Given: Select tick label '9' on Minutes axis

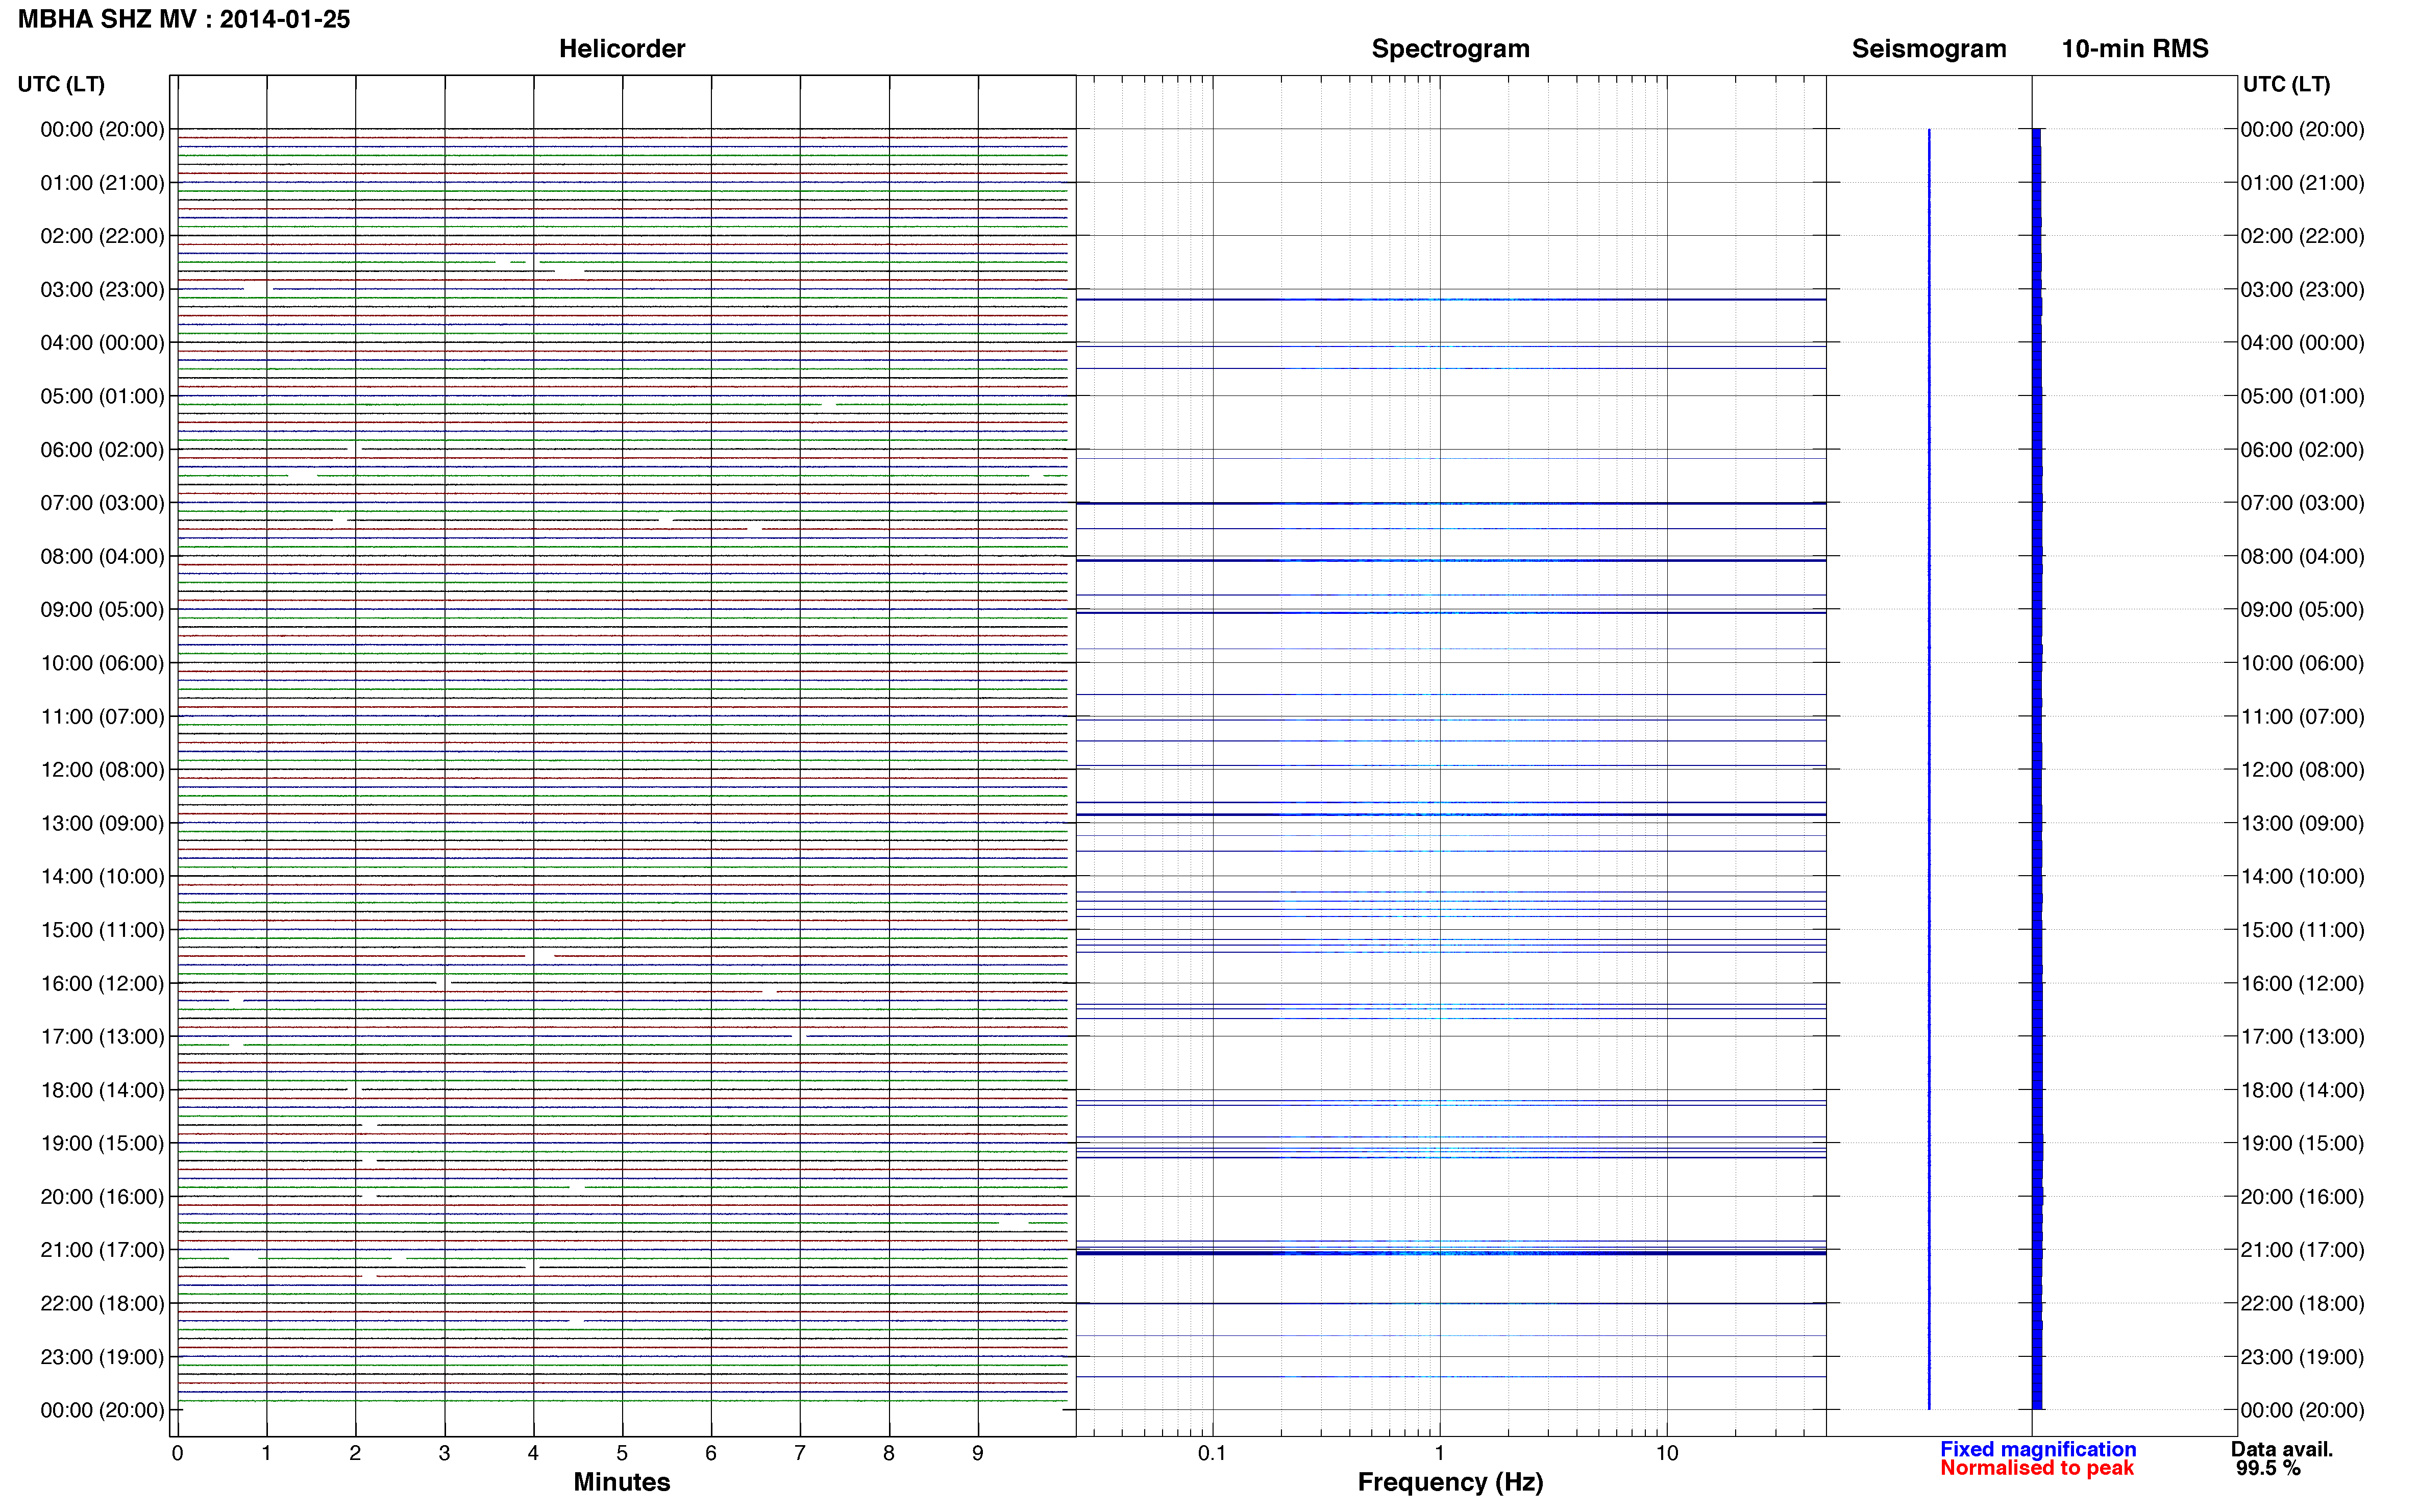Looking at the screenshot, I should point(978,1453).
